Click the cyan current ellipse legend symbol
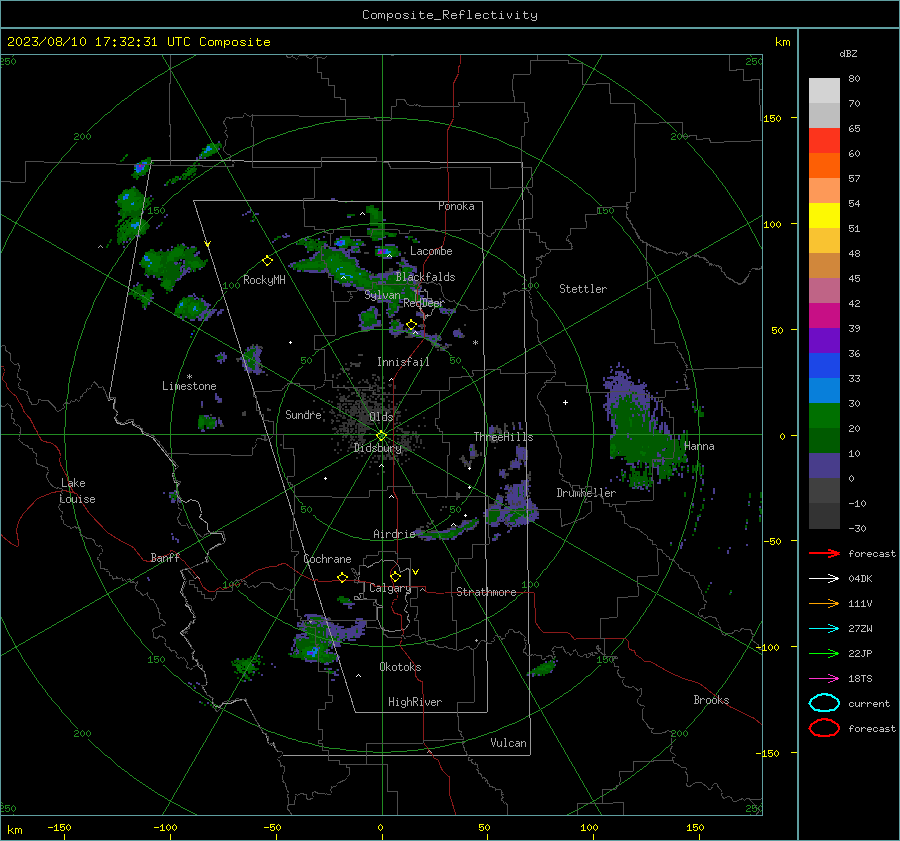The width and height of the screenshot is (900, 841). click(x=824, y=703)
